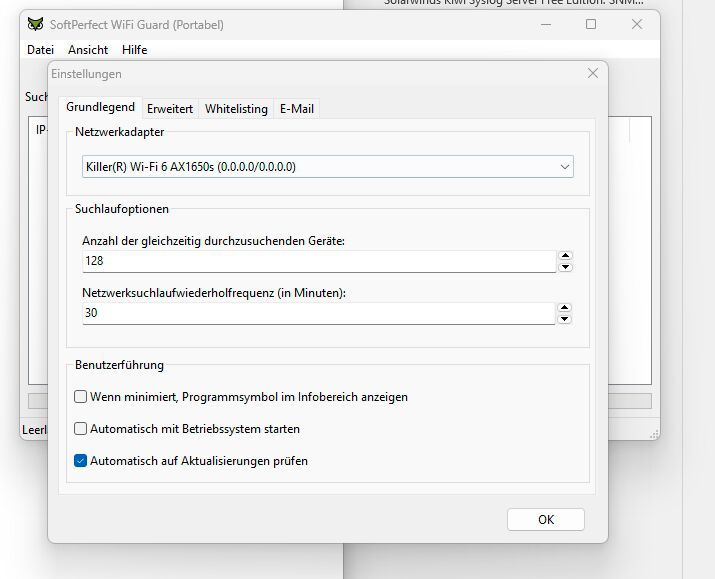
Task: Enable Automatisch mit Betriebssystem starten
Action: click(x=80, y=429)
